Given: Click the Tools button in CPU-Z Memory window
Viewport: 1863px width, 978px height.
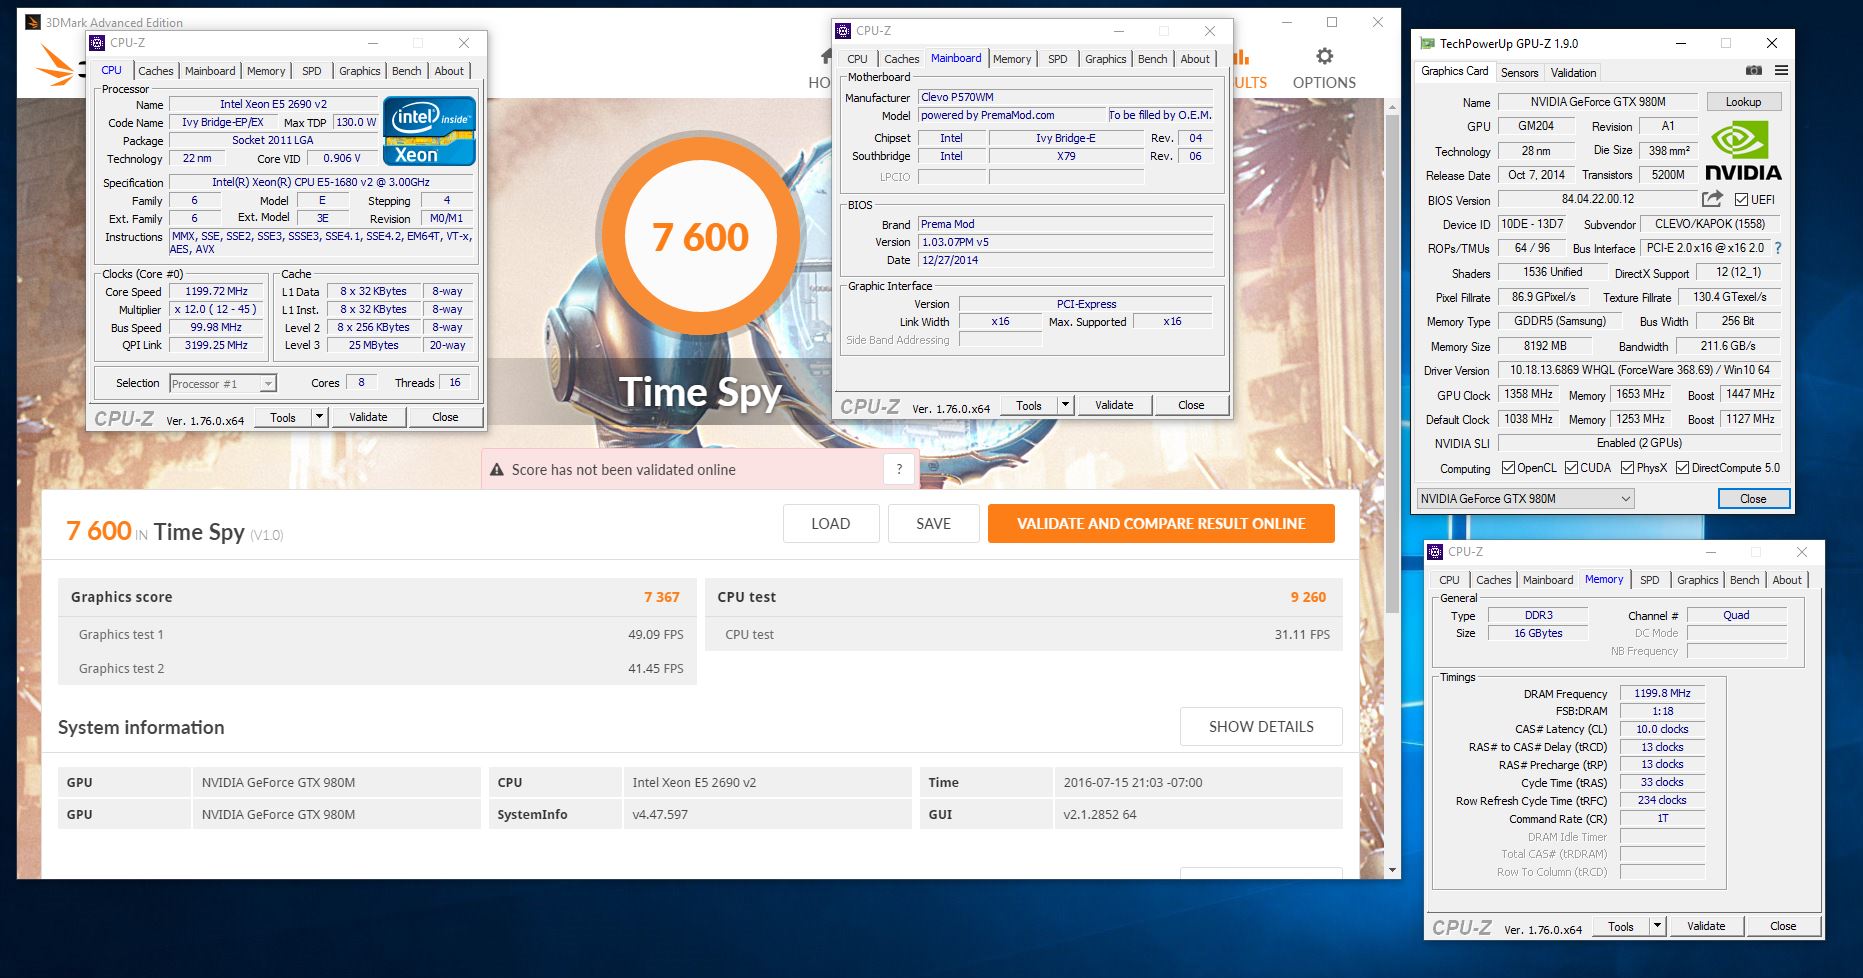Looking at the screenshot, I should click(x=1621, y=926).
